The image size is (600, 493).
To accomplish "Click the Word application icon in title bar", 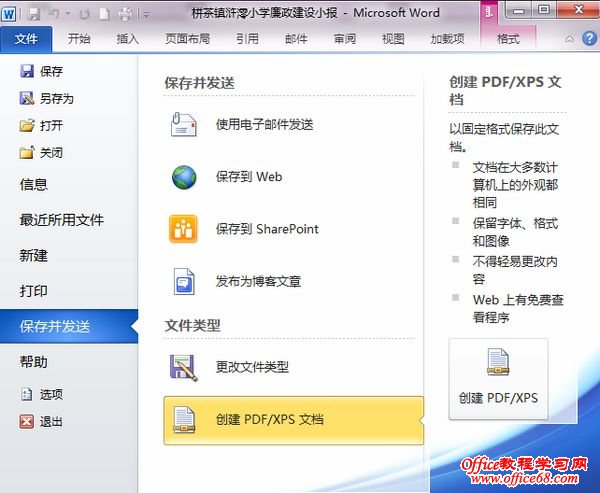I will click(8, 14).
